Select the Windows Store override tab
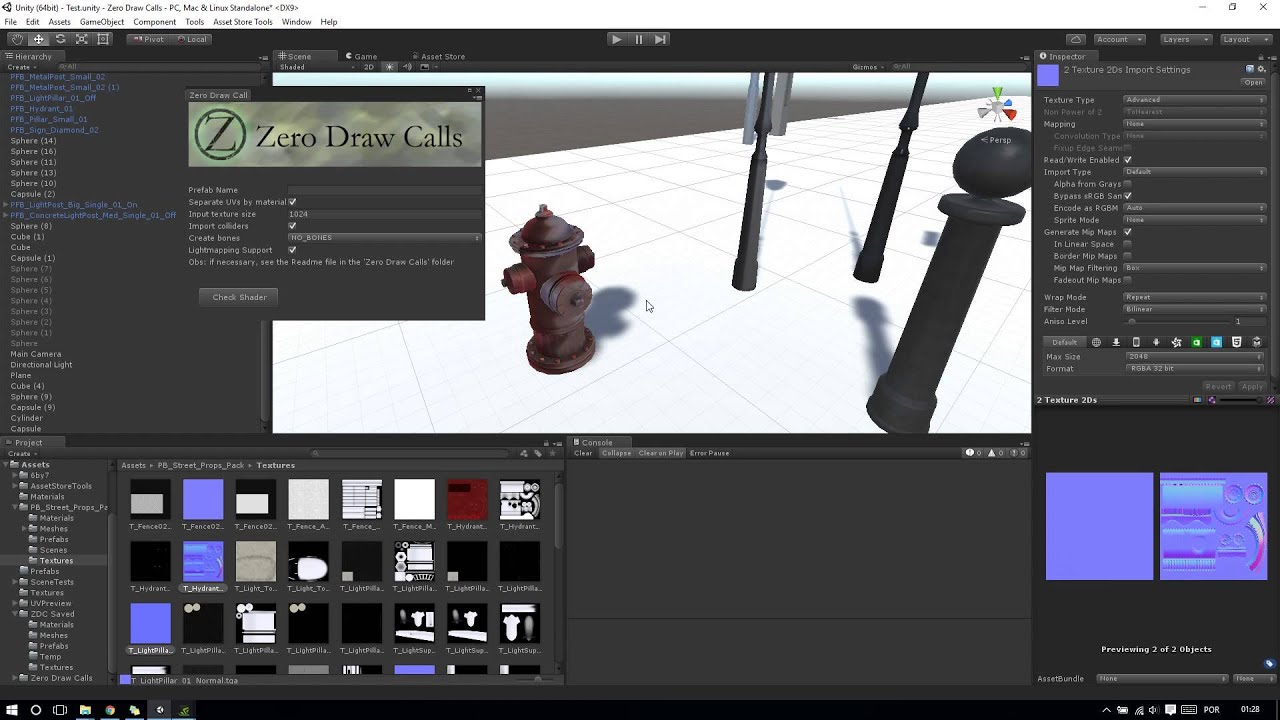The image size is (1280, 720). pos(1216,342)
